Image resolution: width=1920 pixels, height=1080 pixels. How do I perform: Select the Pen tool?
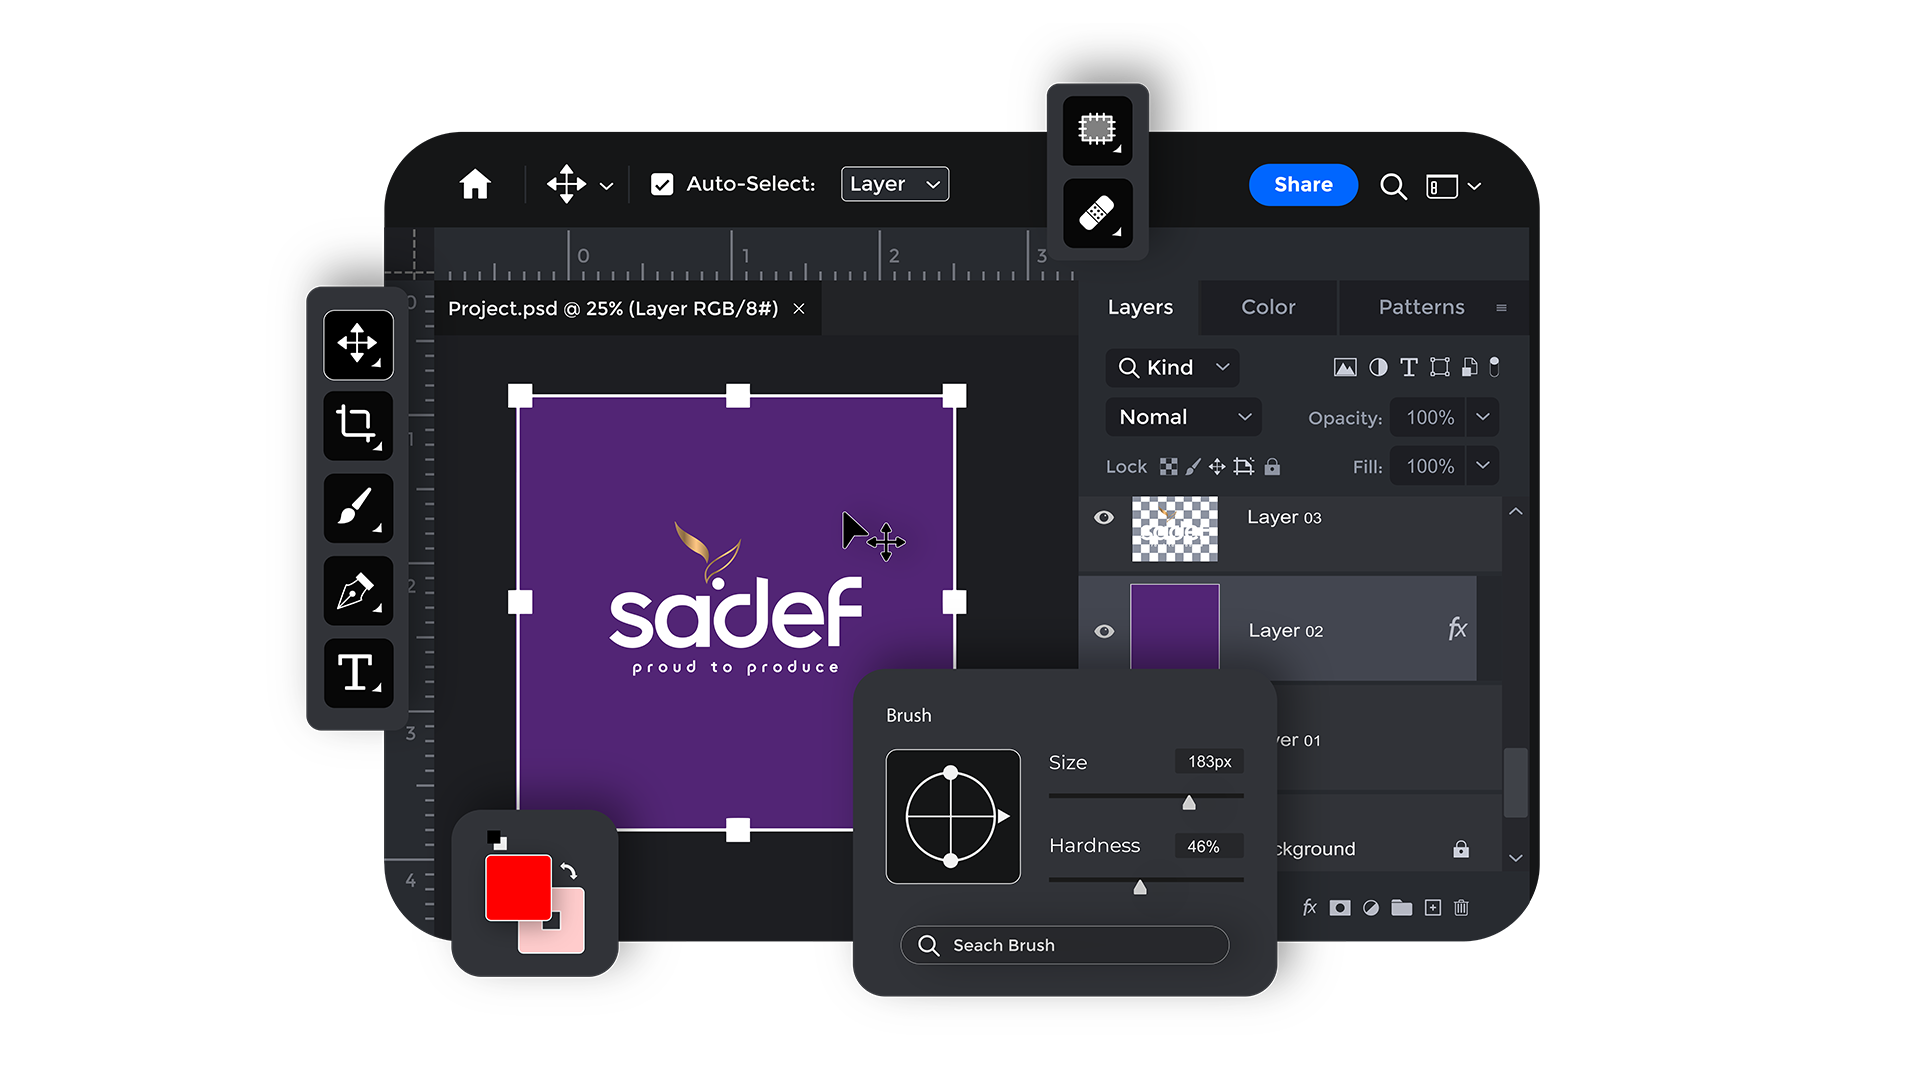click(x=357, y=591)
